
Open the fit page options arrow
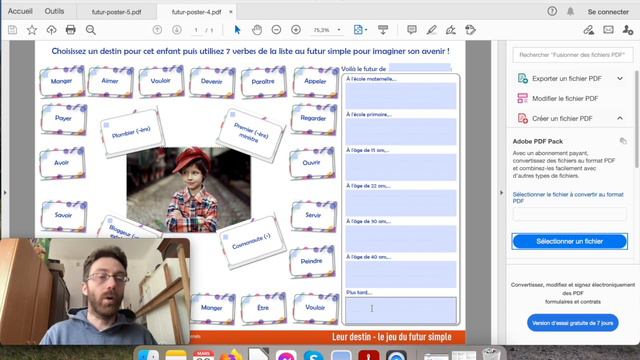(x=366, y=30)
